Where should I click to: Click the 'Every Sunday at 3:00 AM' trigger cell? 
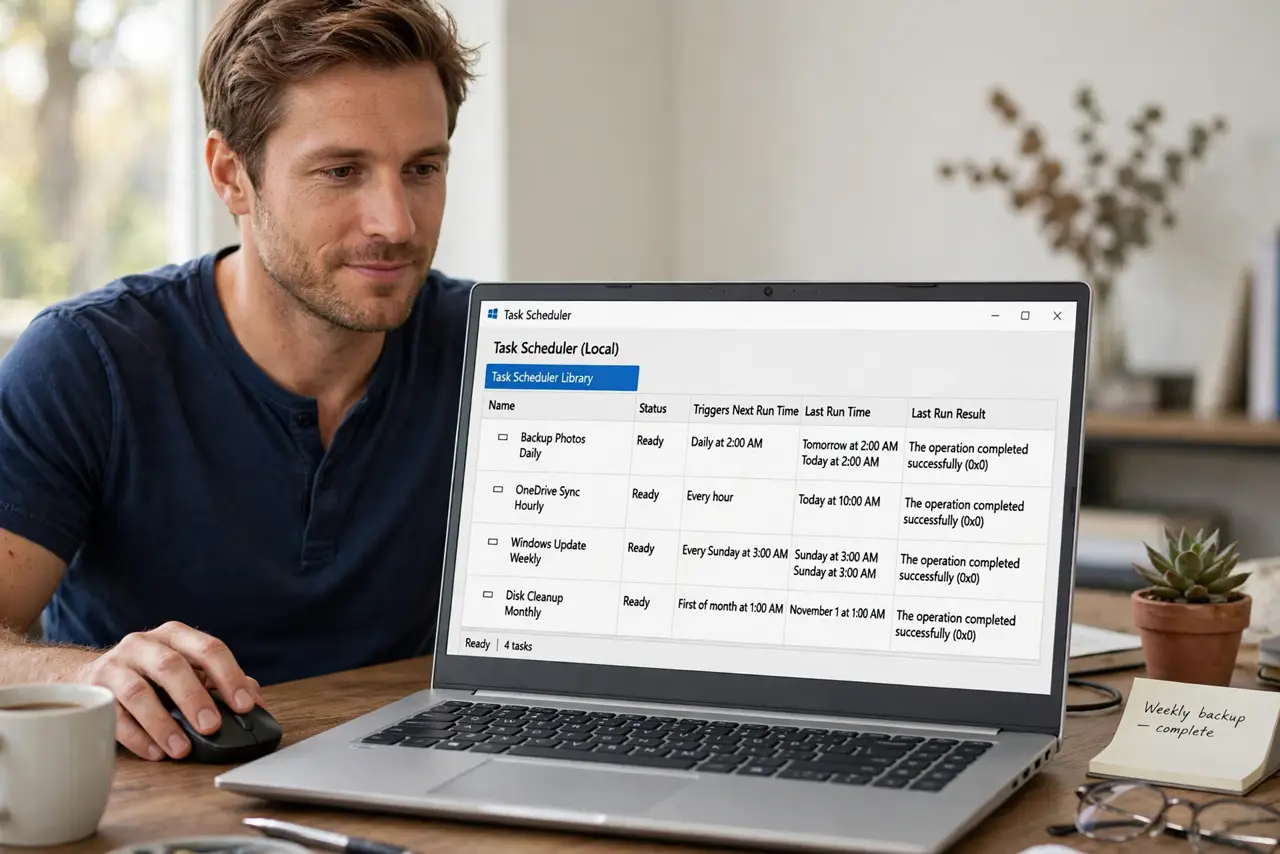coord(734,552)
